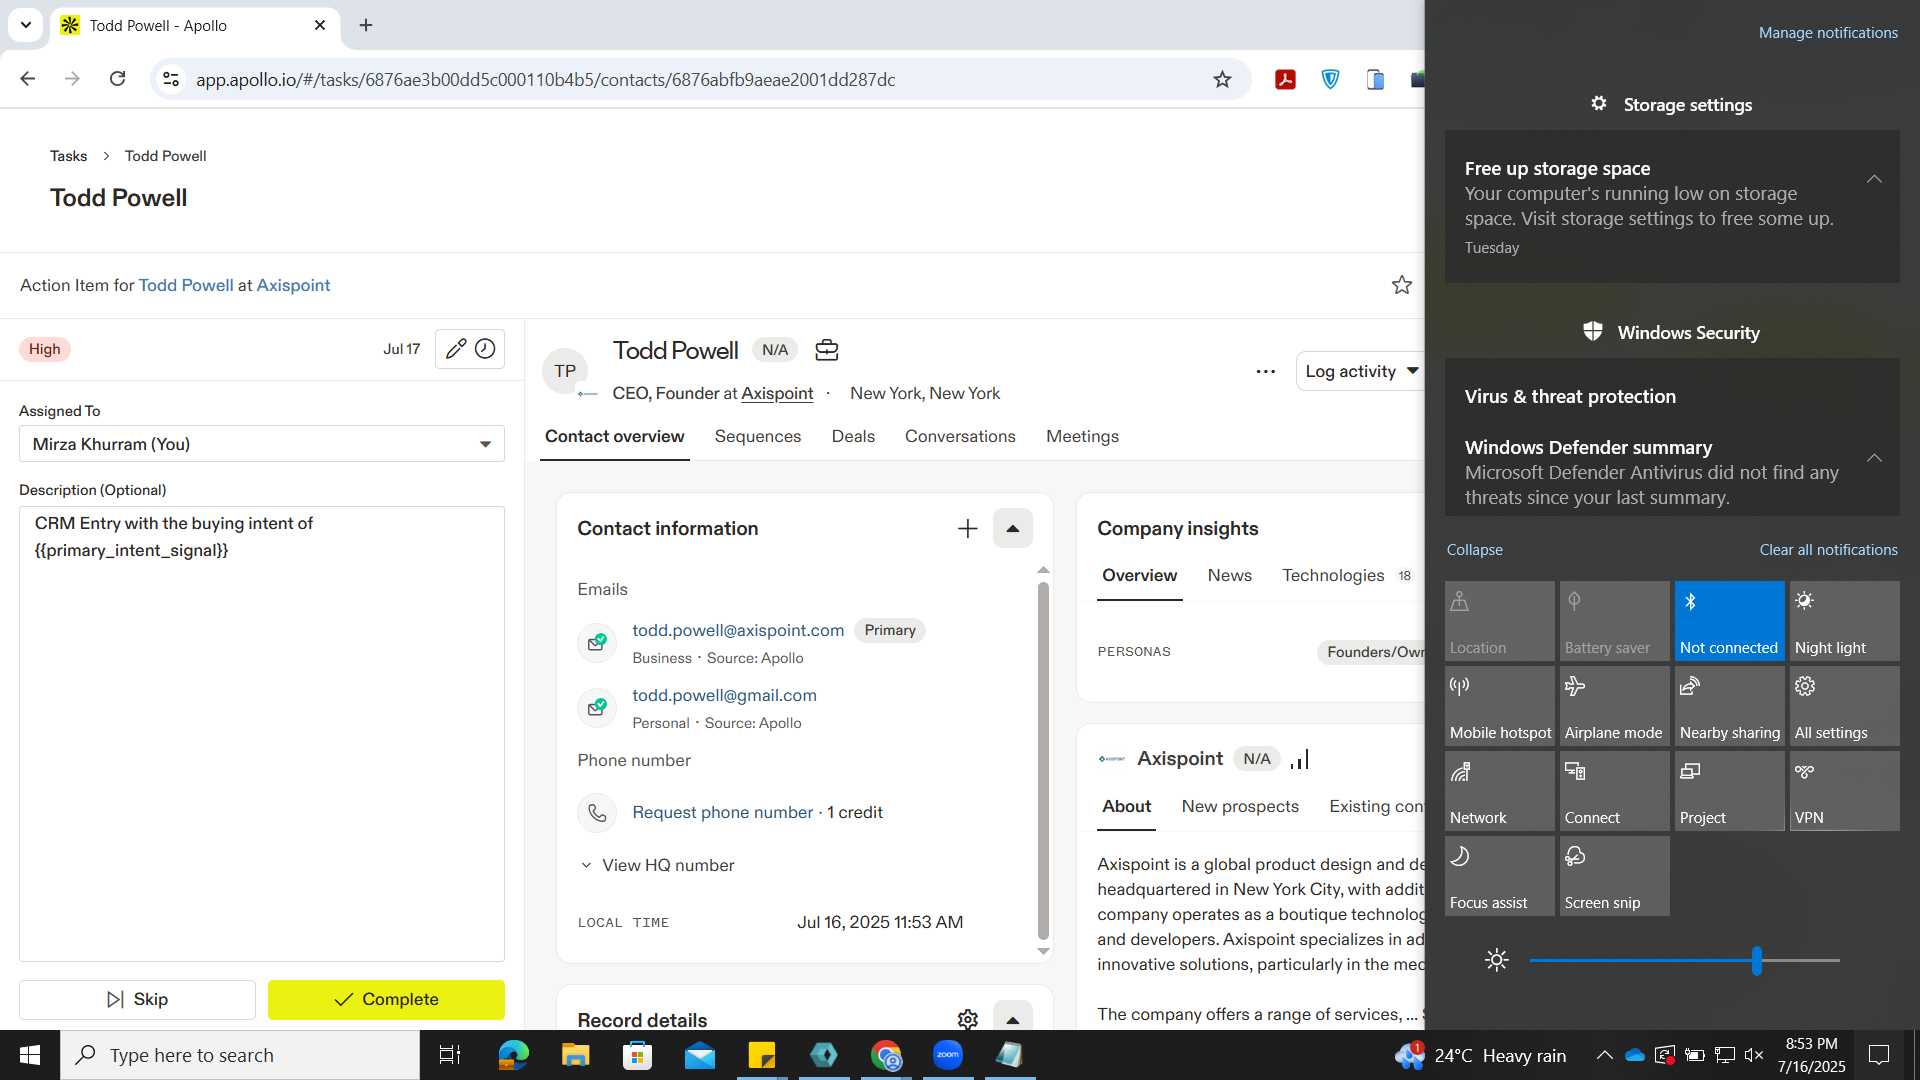The width and height of the screenshot is (1920, 1080).
Task: Toggle Mobile hotspot tile
Action: click(x=1499, y=706)
